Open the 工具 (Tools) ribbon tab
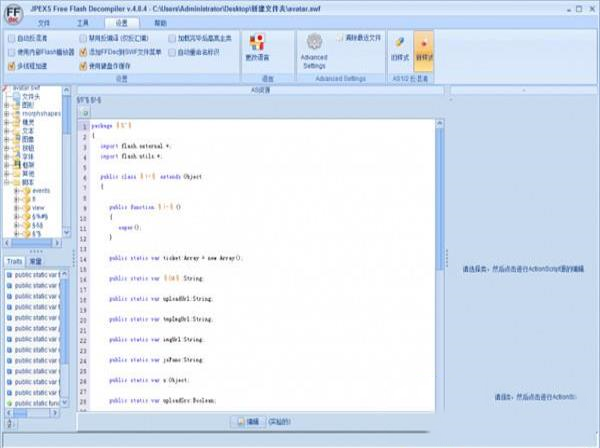Viewport: 600px width, 448px height. pos(83,23)
